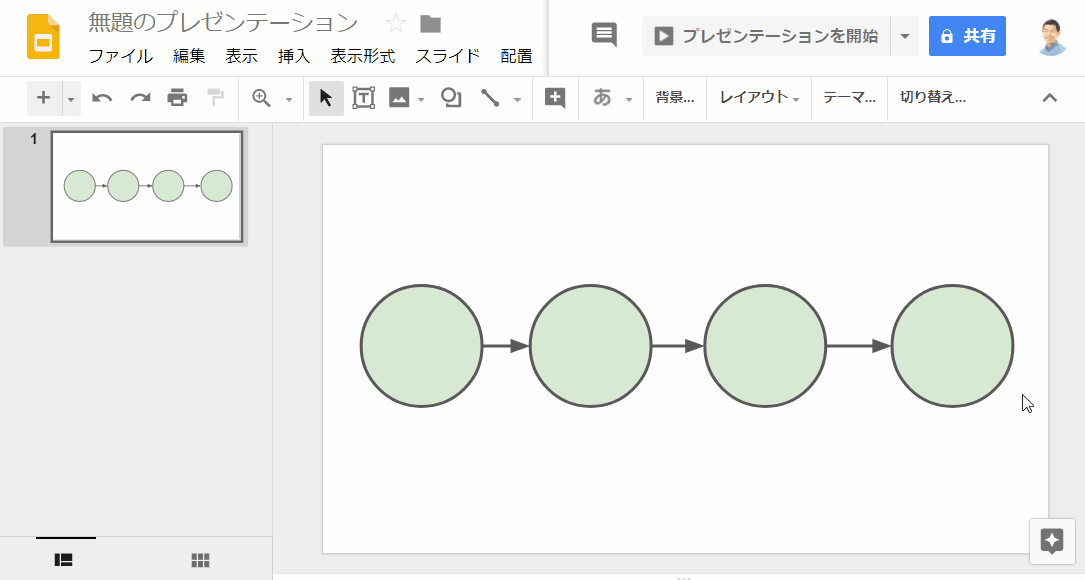Open the 表示形式 menu

(363, 56)
